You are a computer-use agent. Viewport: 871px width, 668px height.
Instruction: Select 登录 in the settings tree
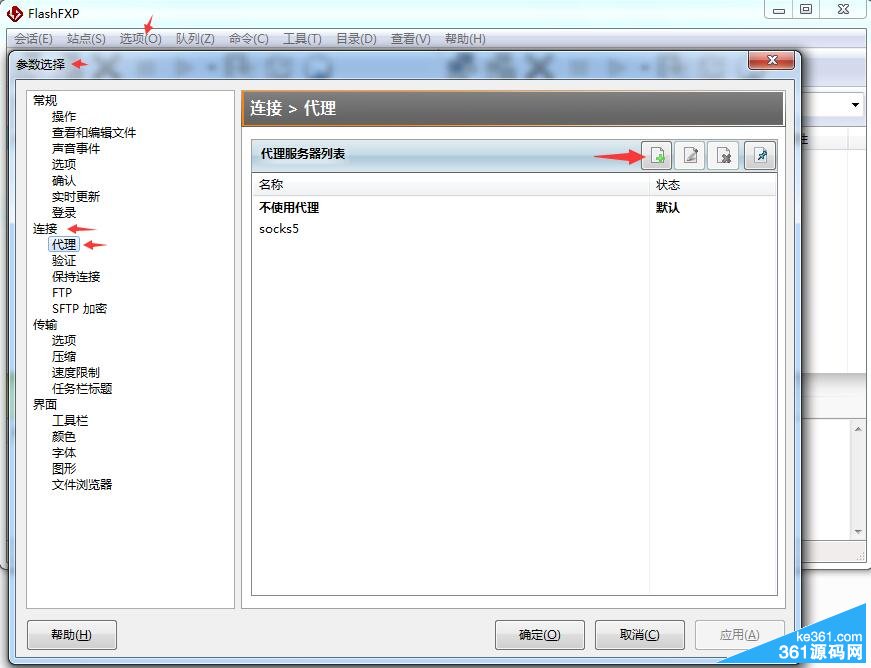point(64,213)
